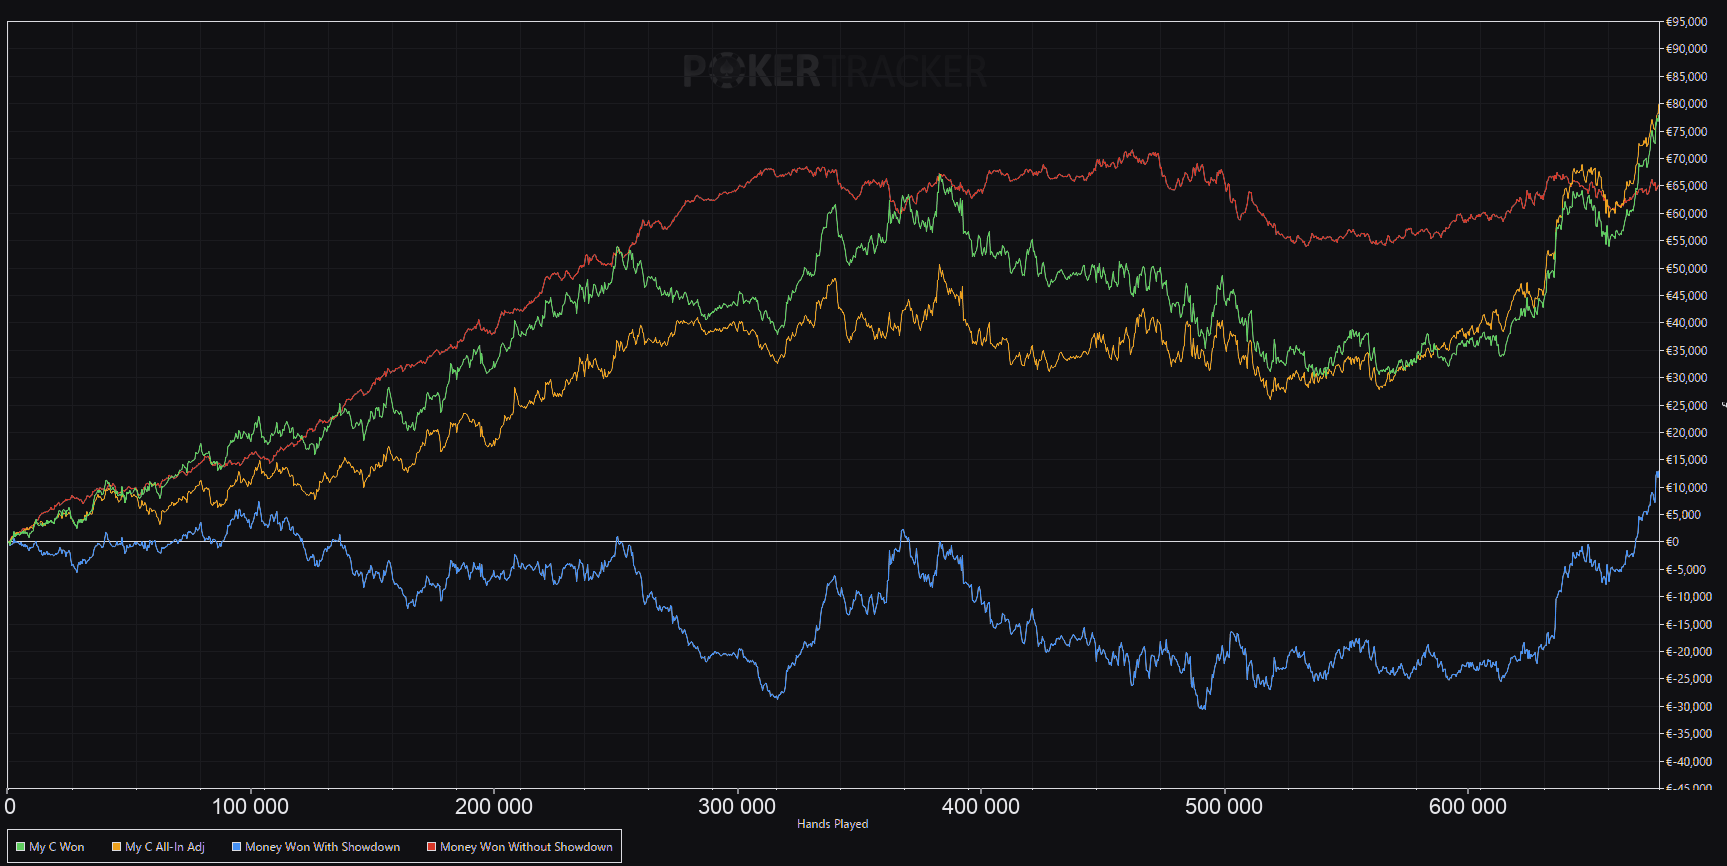Click the €-30,000 y-axis label

tap(1688, 706)
